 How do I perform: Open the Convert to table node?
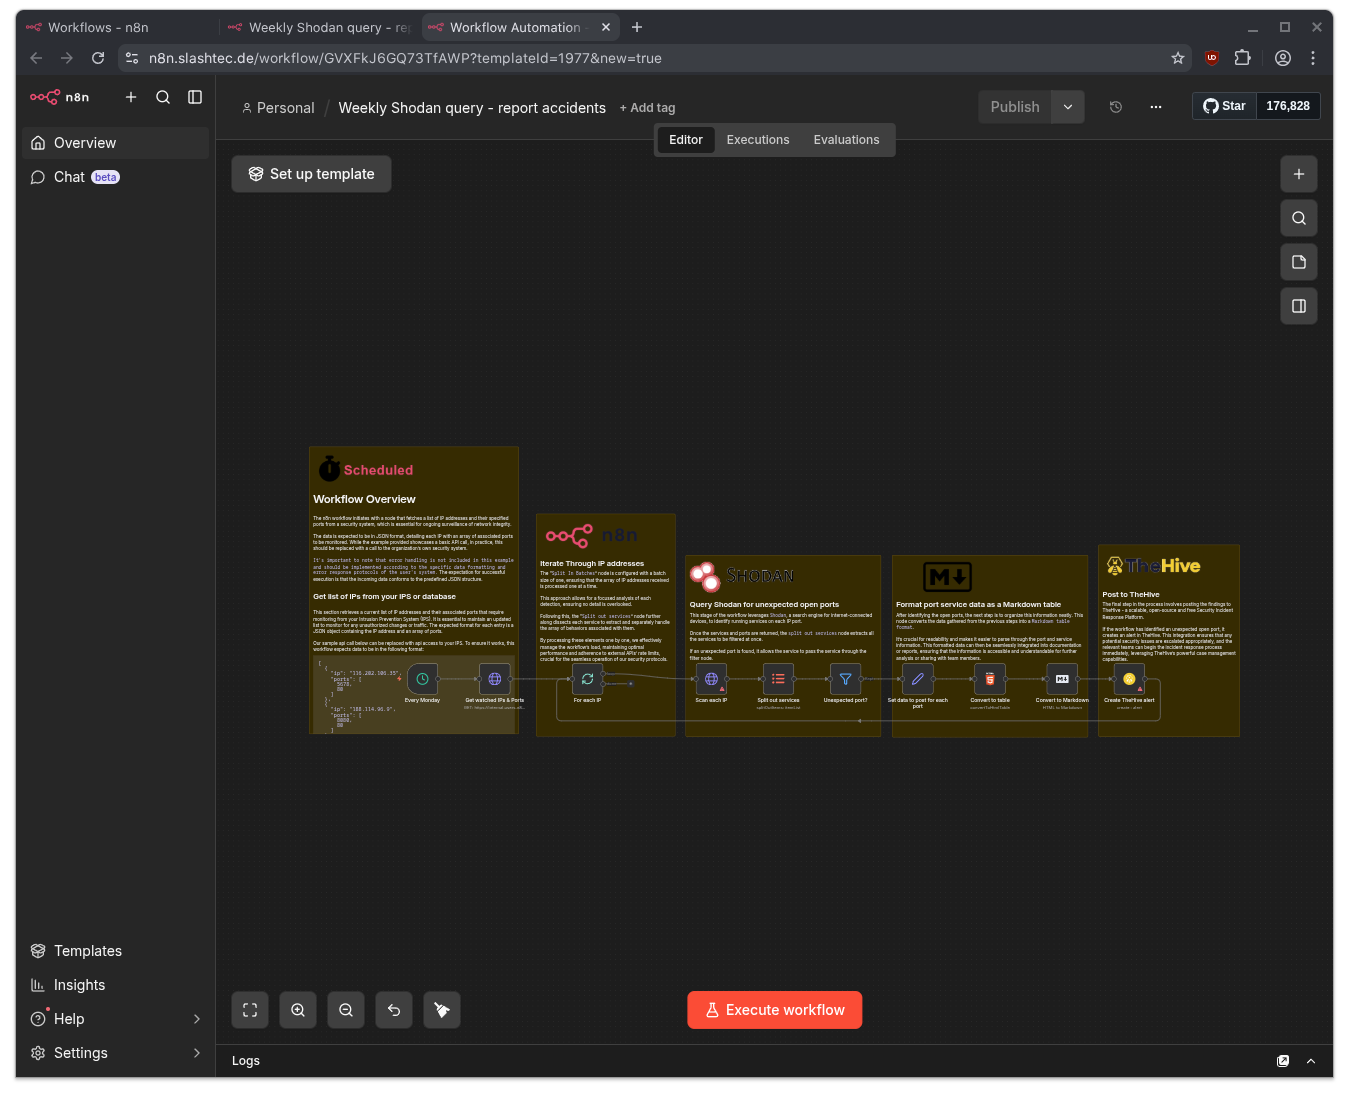[x=989, y=679]
